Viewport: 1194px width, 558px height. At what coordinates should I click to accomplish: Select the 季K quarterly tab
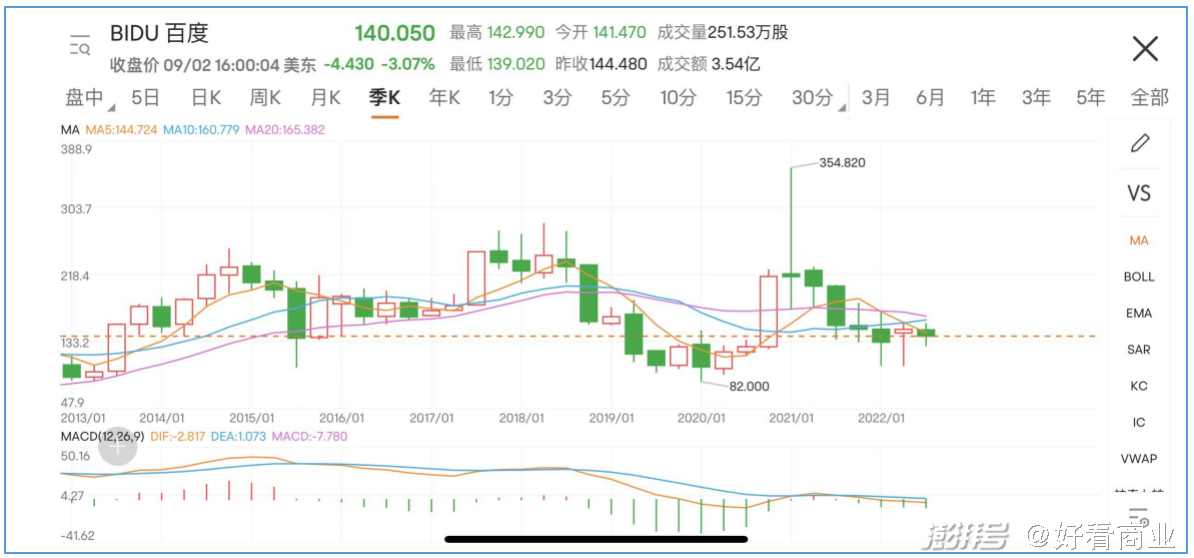pyautogui.click(x=385, y=97)
